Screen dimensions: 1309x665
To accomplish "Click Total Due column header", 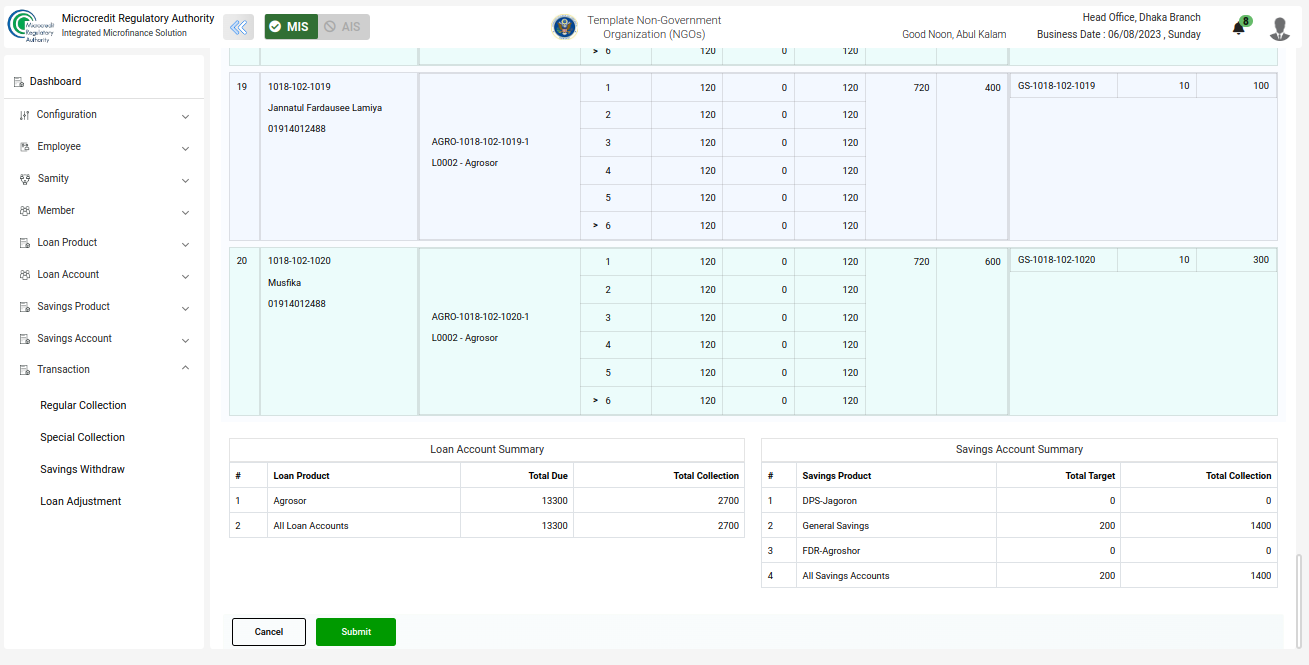I will pos(548,476).
